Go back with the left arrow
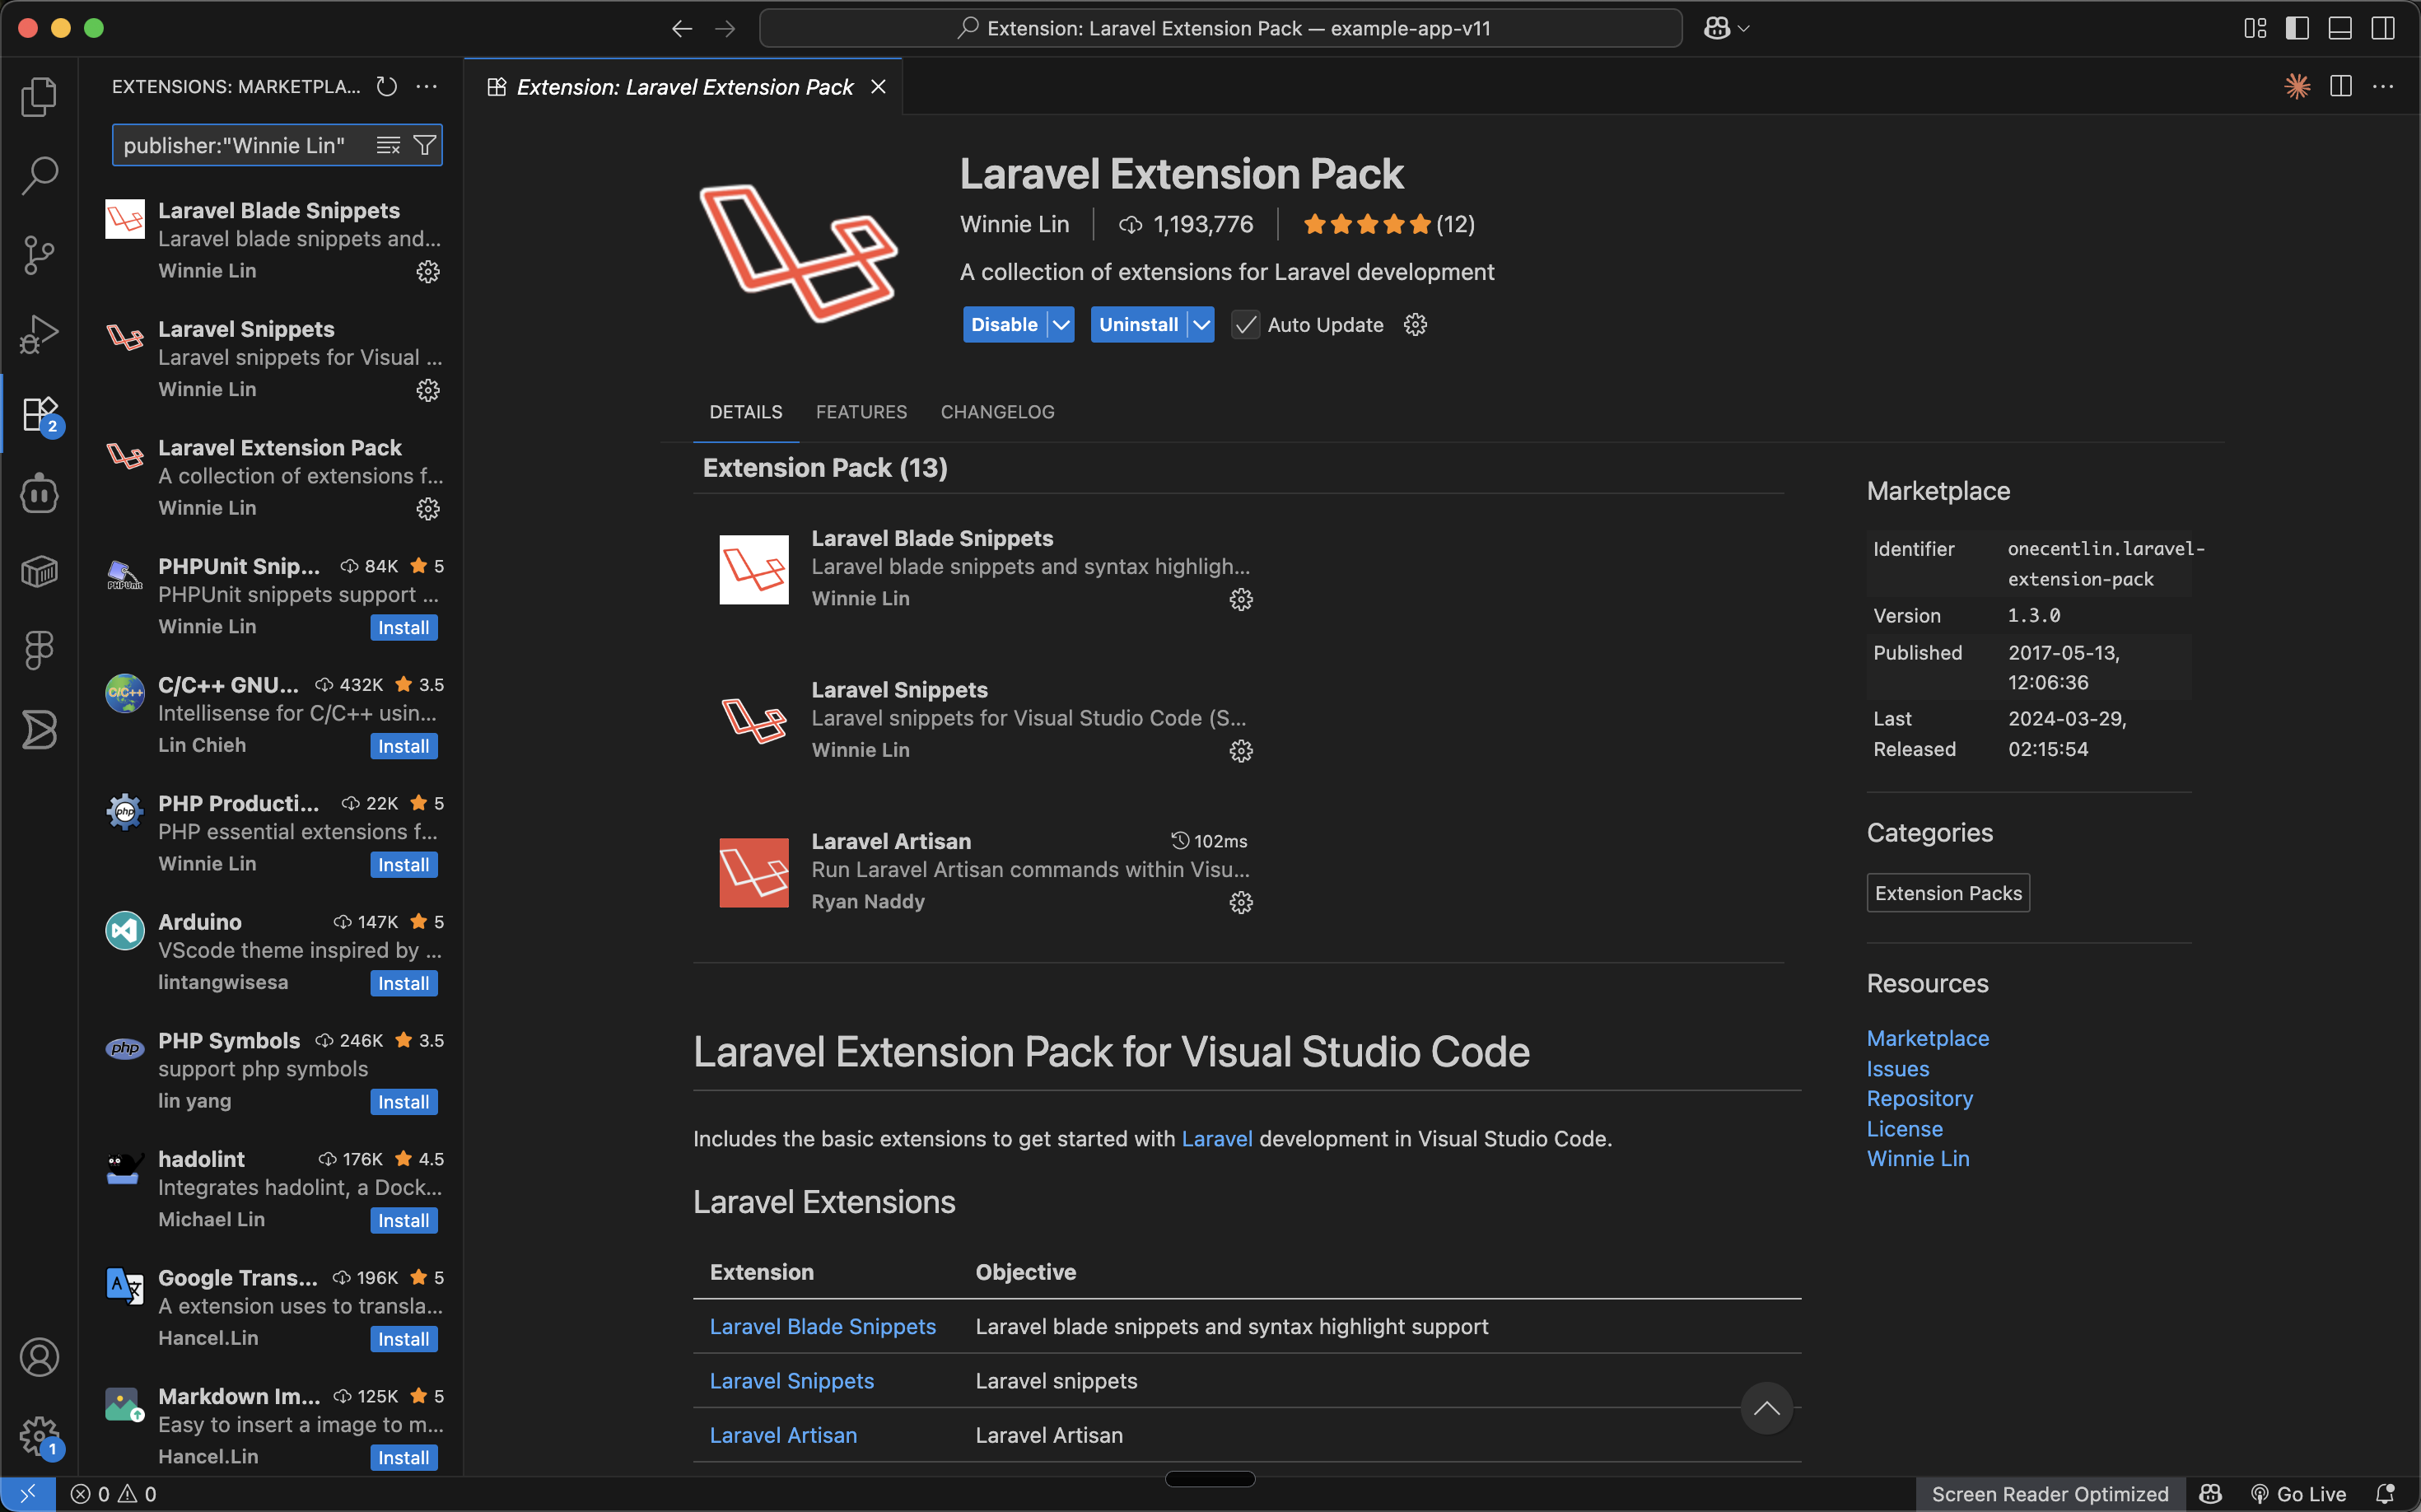 [682, 29]
